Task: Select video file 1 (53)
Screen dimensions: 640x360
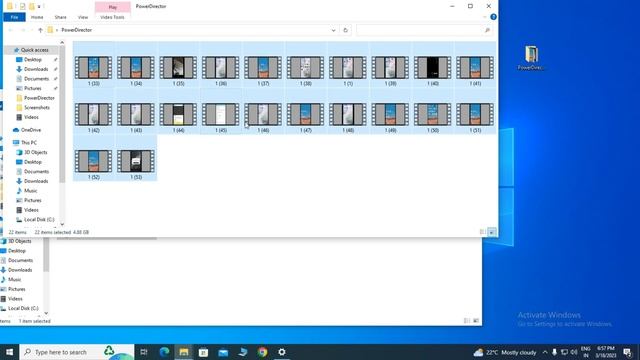Action: [x=136, y=161]
